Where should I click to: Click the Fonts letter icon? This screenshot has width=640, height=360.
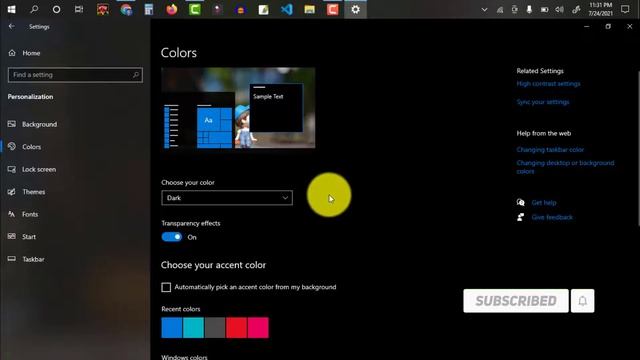[x=12, y=214]
